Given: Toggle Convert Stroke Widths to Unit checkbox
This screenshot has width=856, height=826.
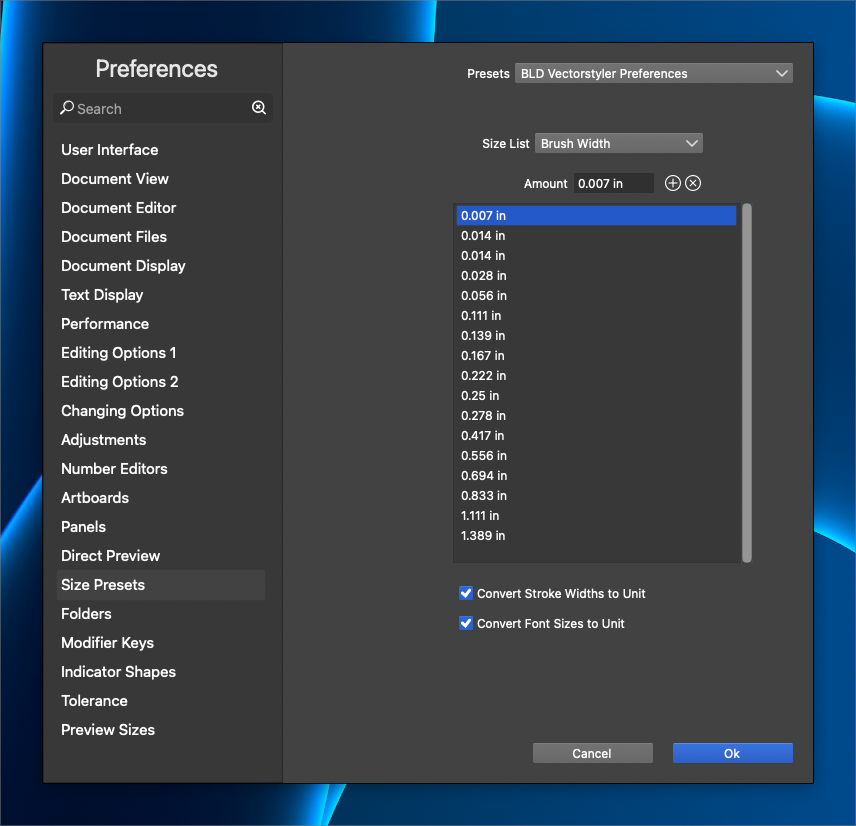Looking at the screenshot, I should (466, 593).
